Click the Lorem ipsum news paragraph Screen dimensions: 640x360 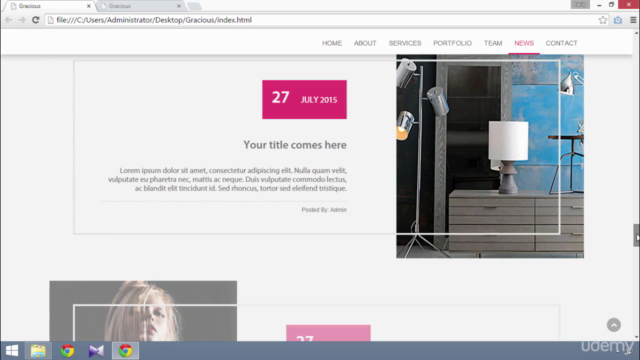pos(227,179)
